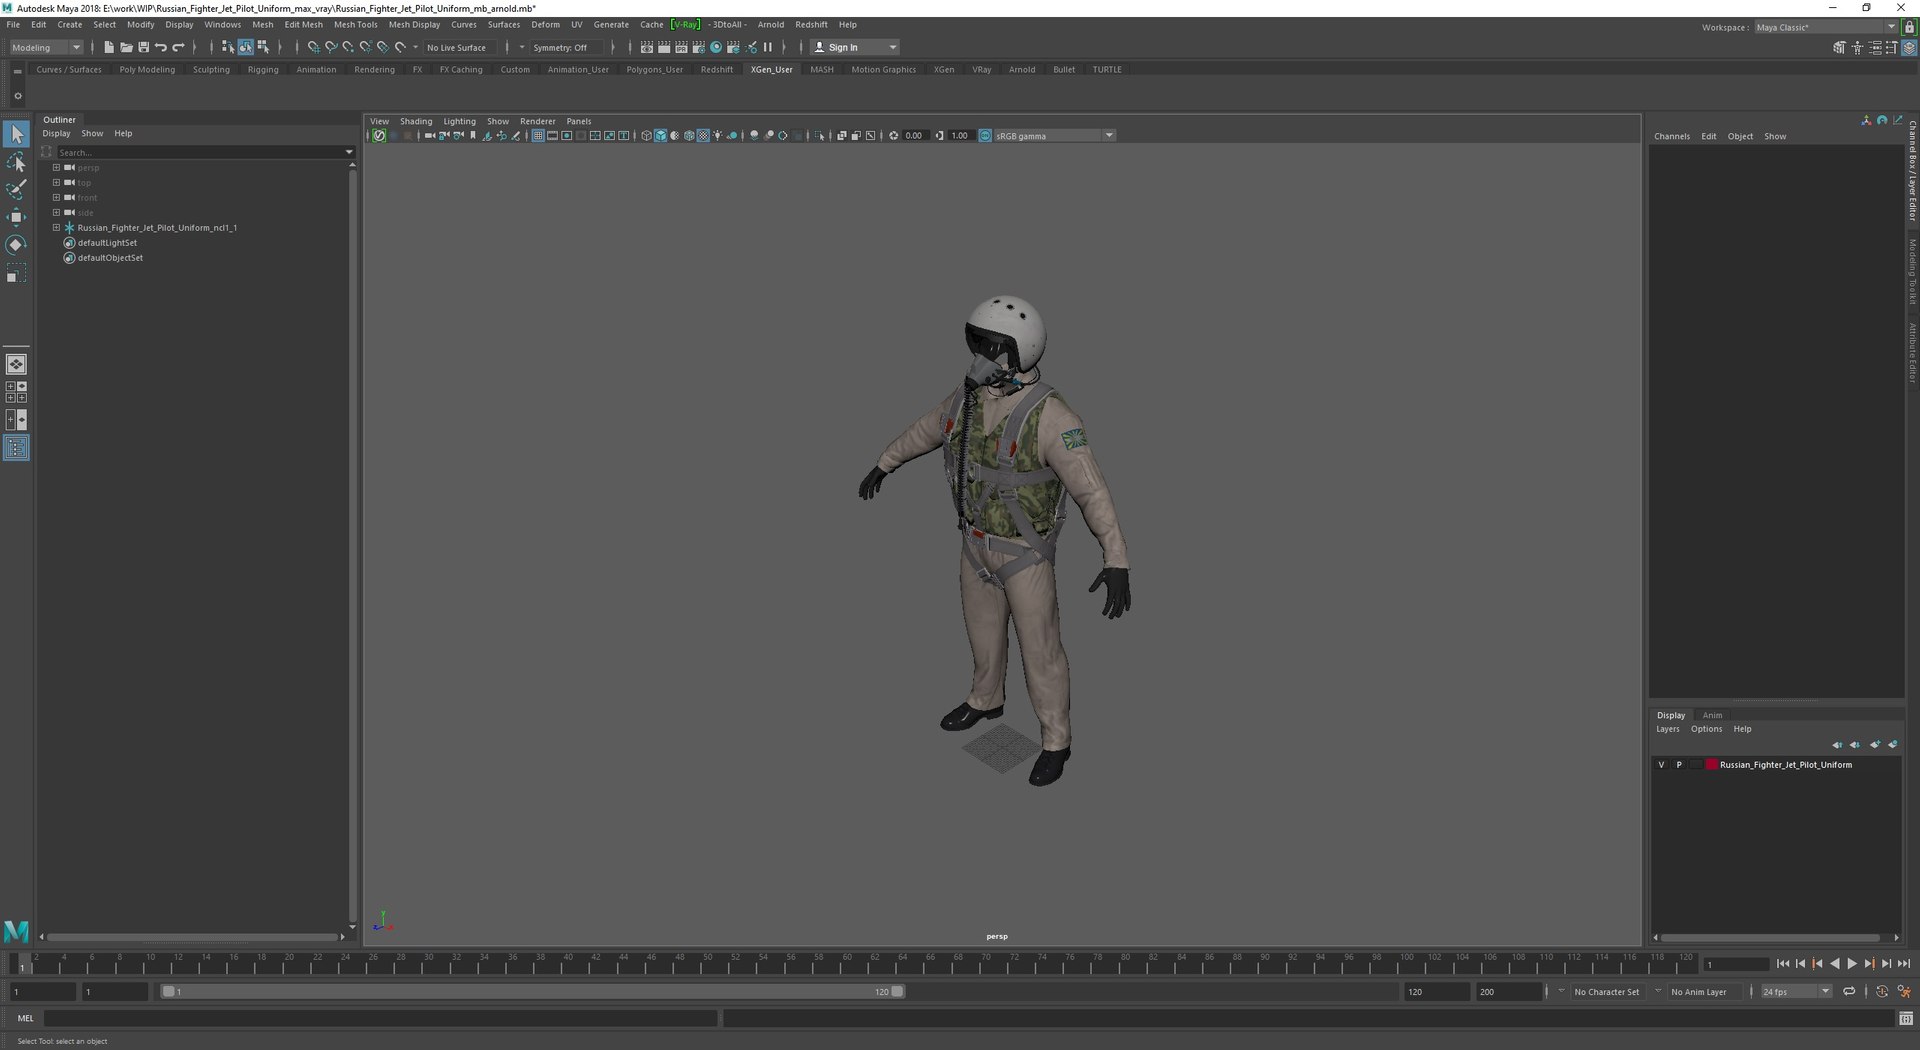This screenshot has height=1050, width=1920.
Task: Click the playback range slider bar
Action: [533, 992]
